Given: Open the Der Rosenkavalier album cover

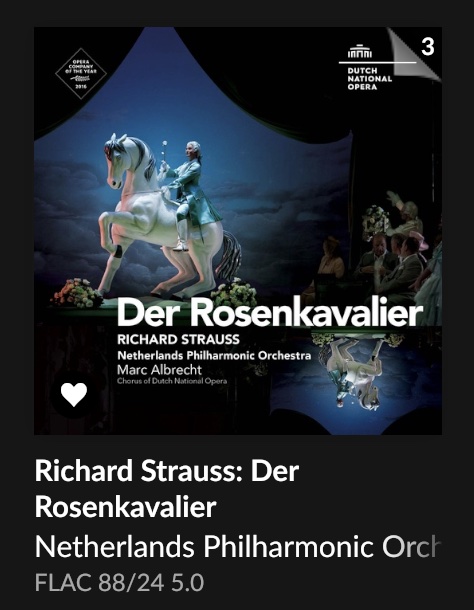Looking at the screenshot, I should click(238, 231).
